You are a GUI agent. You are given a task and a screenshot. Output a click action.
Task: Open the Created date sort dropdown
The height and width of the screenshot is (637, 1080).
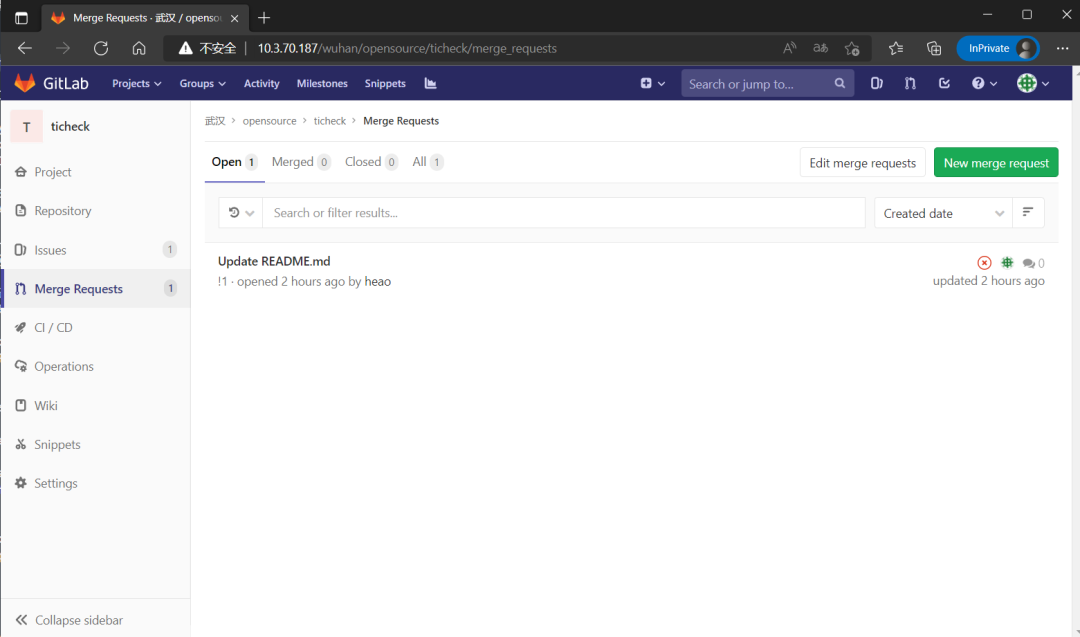click(943, 213)
